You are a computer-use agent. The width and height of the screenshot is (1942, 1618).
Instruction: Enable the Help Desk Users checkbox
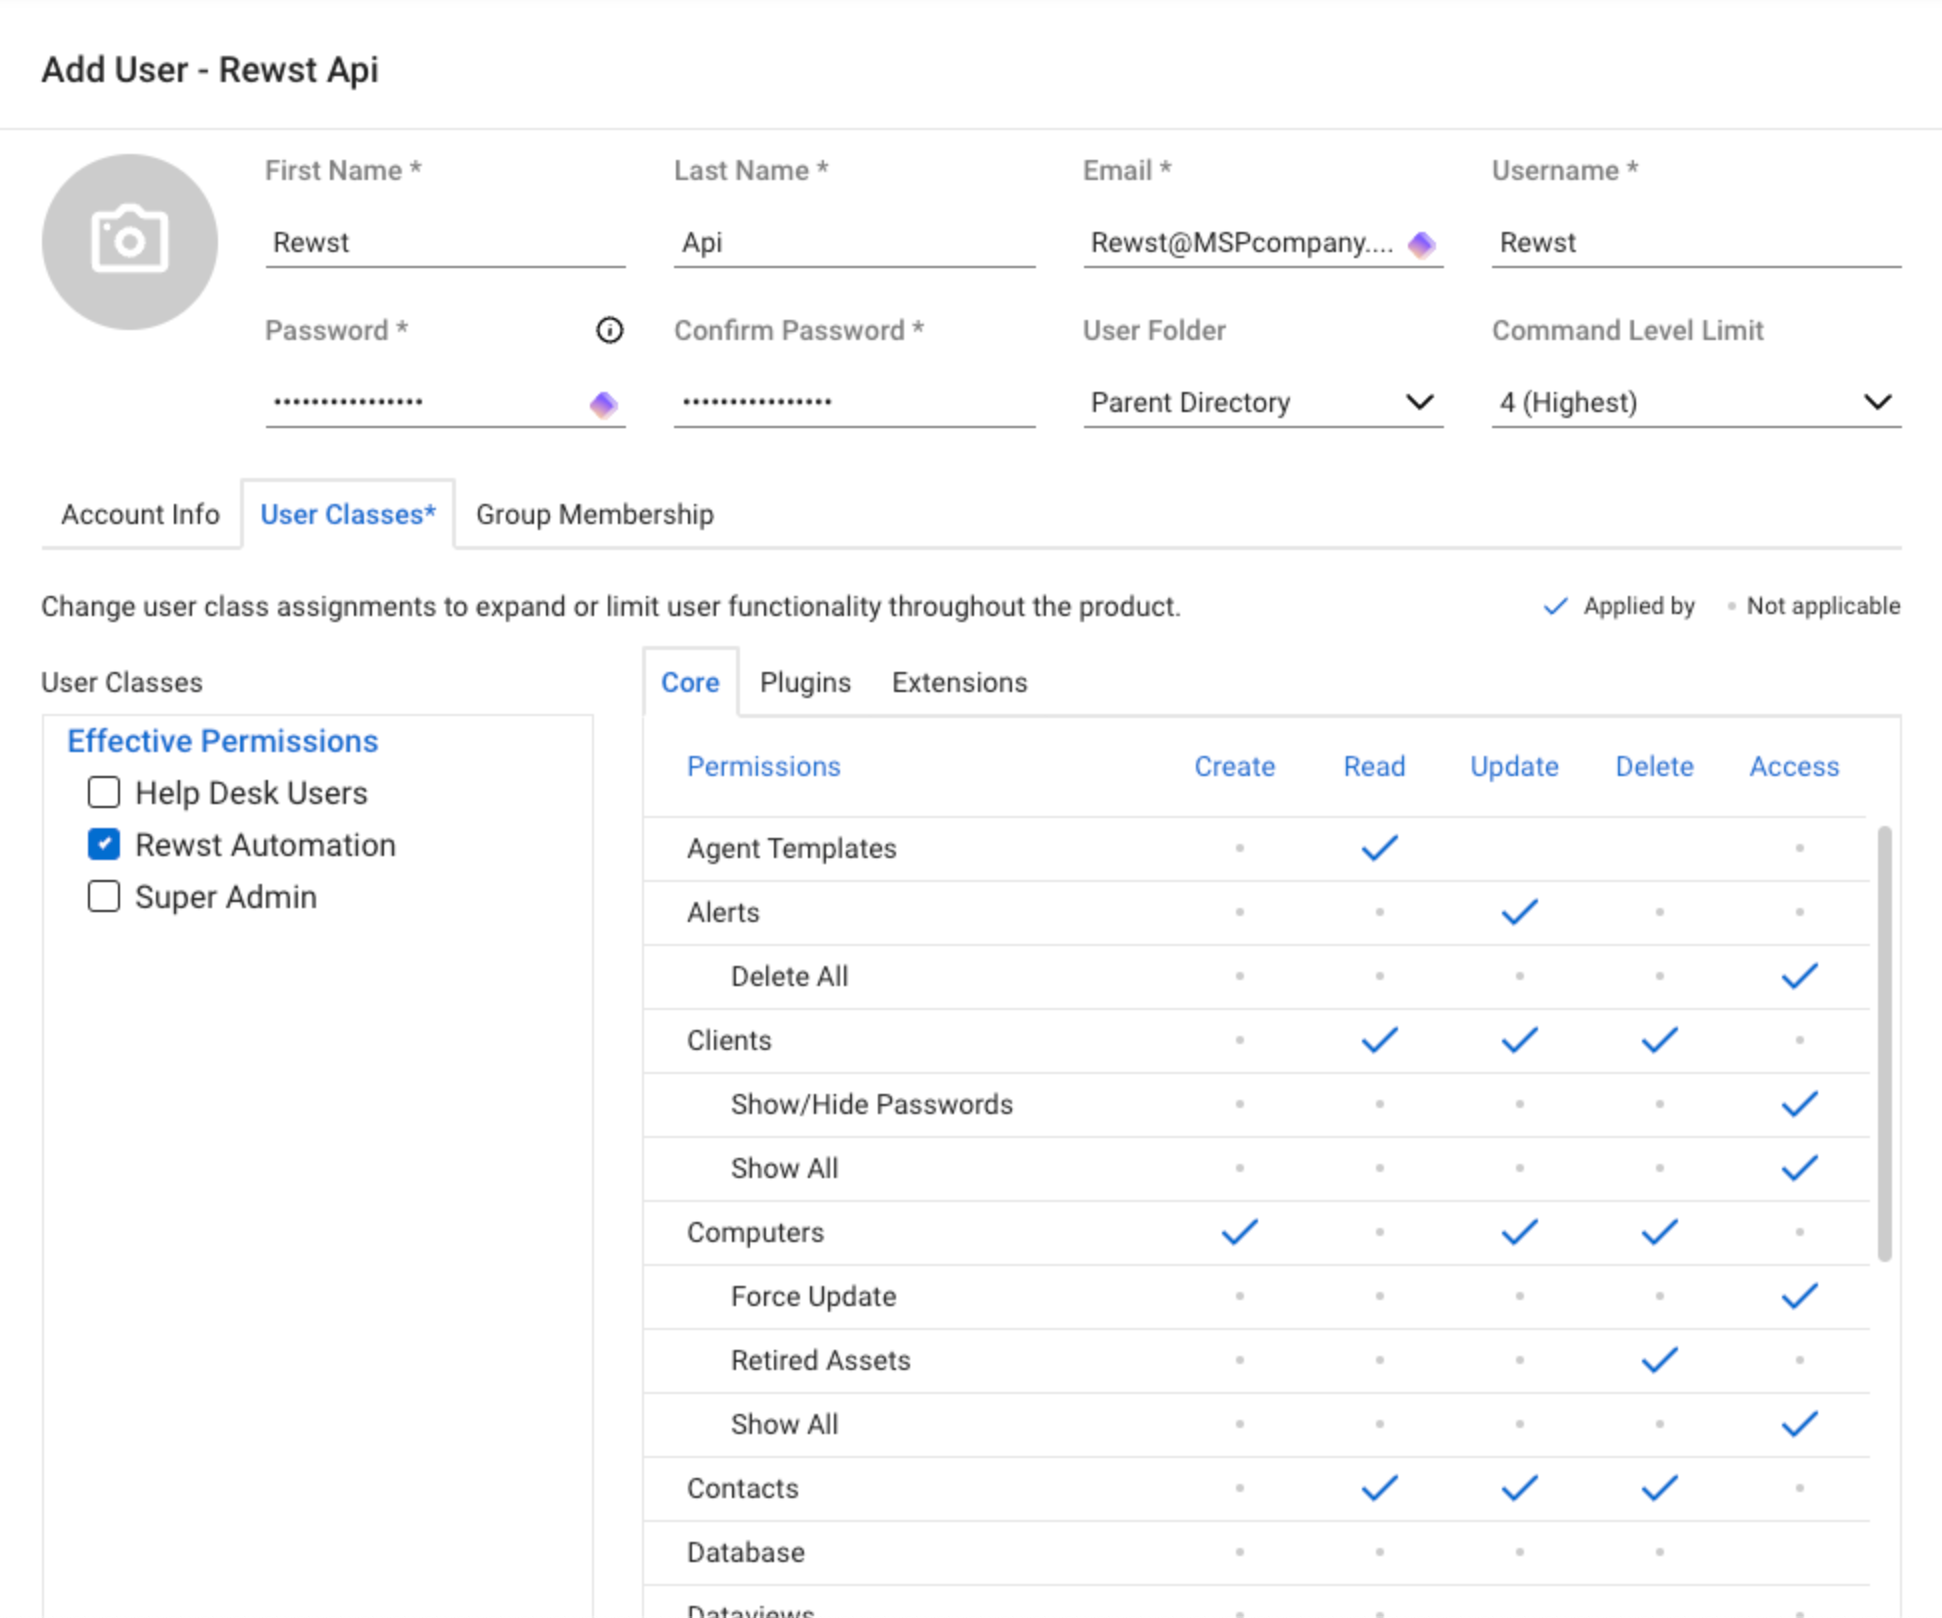(104, 793)
